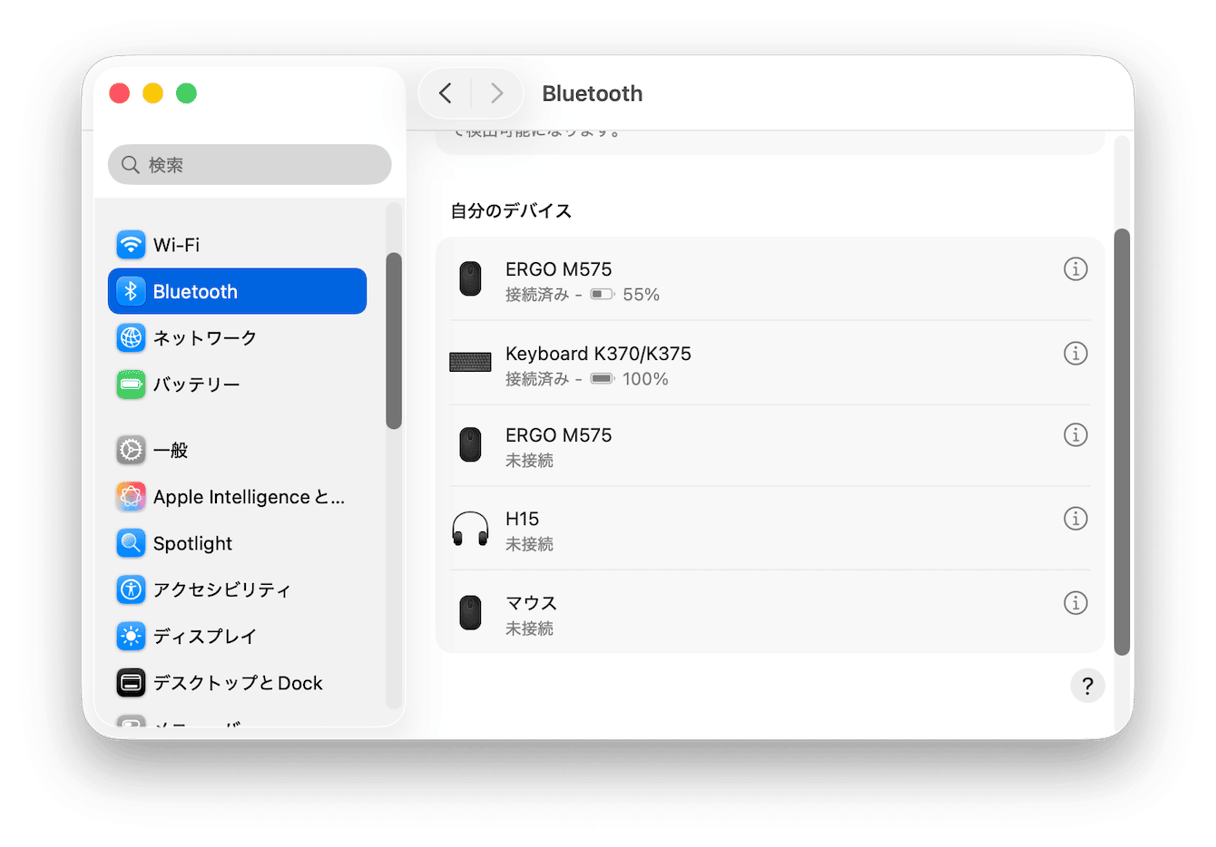Click the Keyboard K370/K375 keyboard icon
Screen dimensions: 1216x847
[470, 362]
